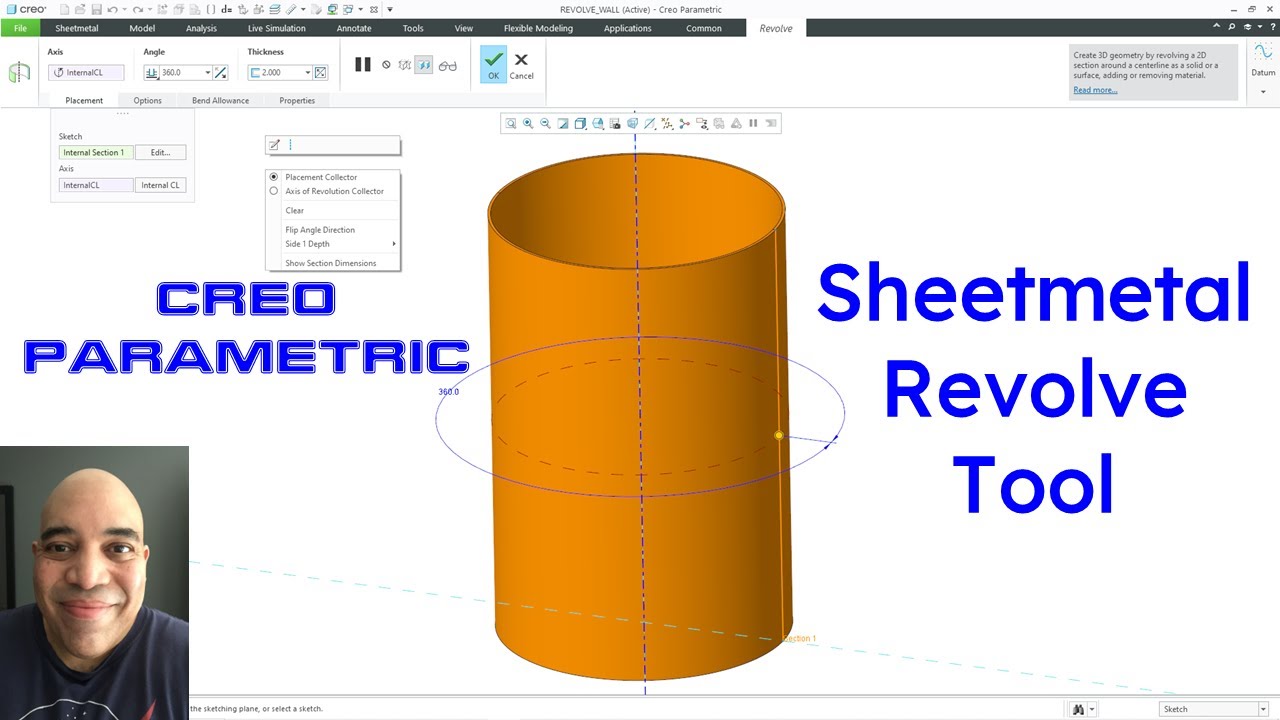Open the Bend Allowance panel tab

click(x=221, y=100)
